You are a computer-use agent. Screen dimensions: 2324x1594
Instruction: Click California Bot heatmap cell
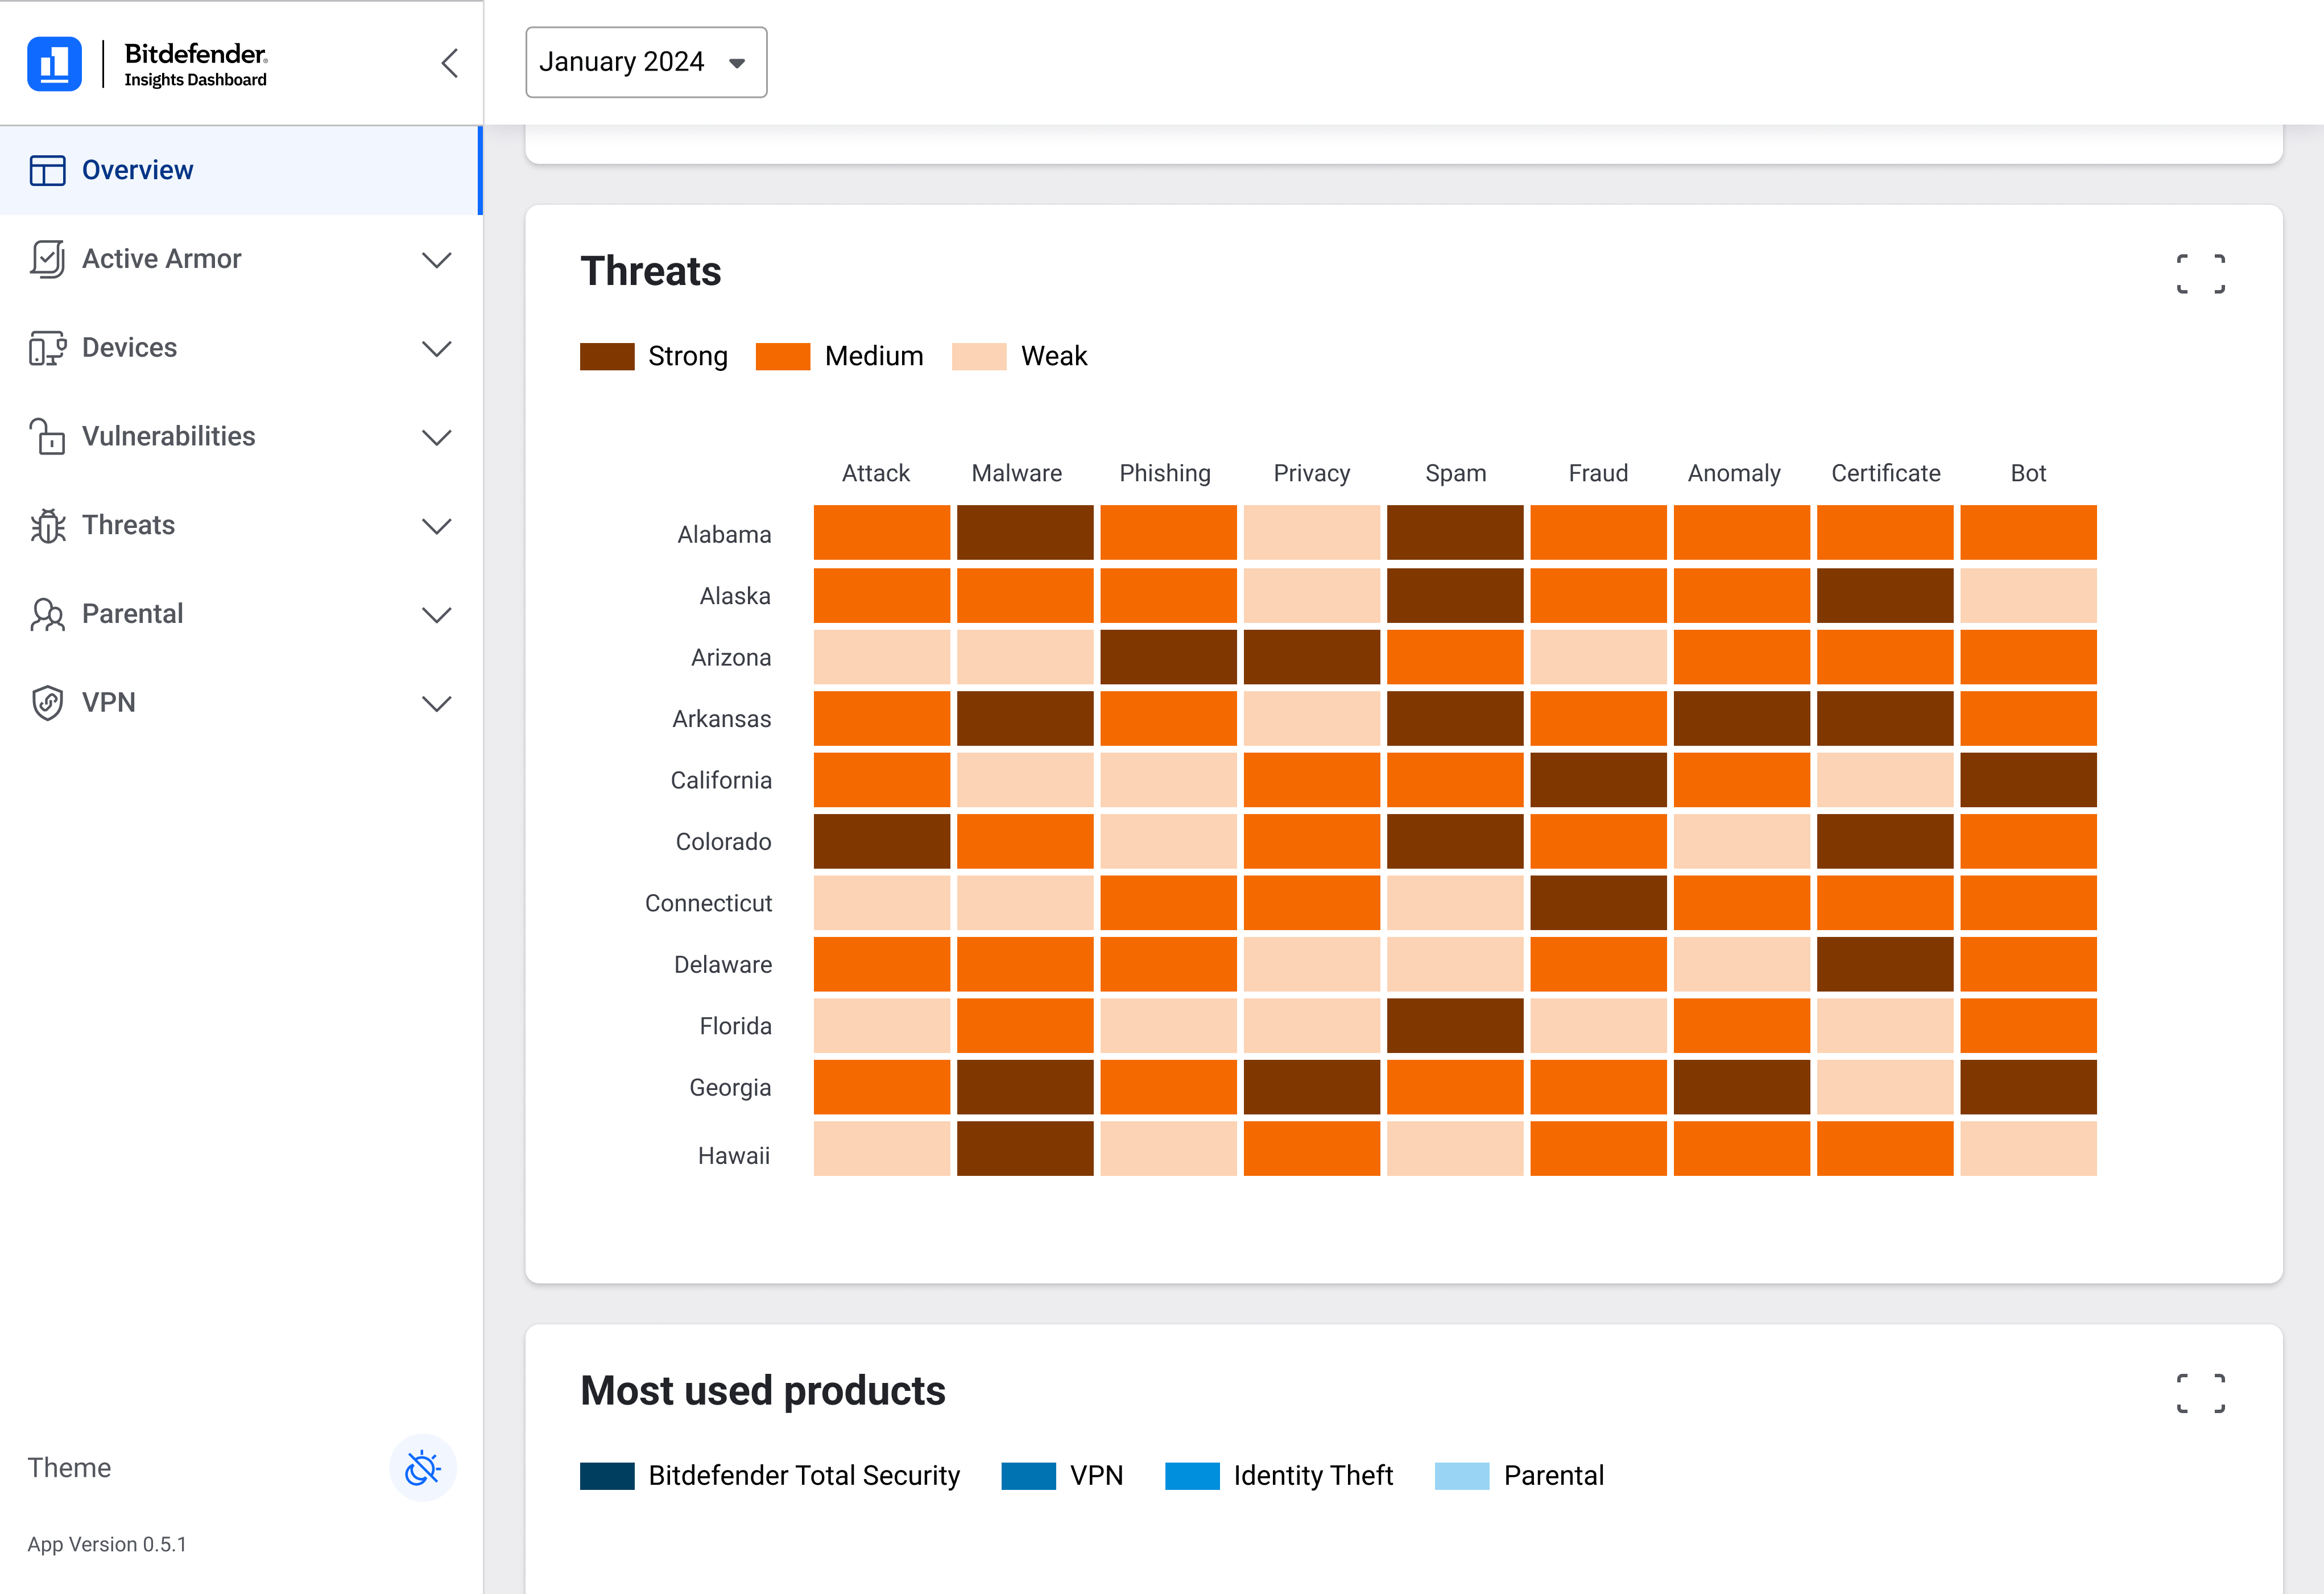pos(2028,780)
